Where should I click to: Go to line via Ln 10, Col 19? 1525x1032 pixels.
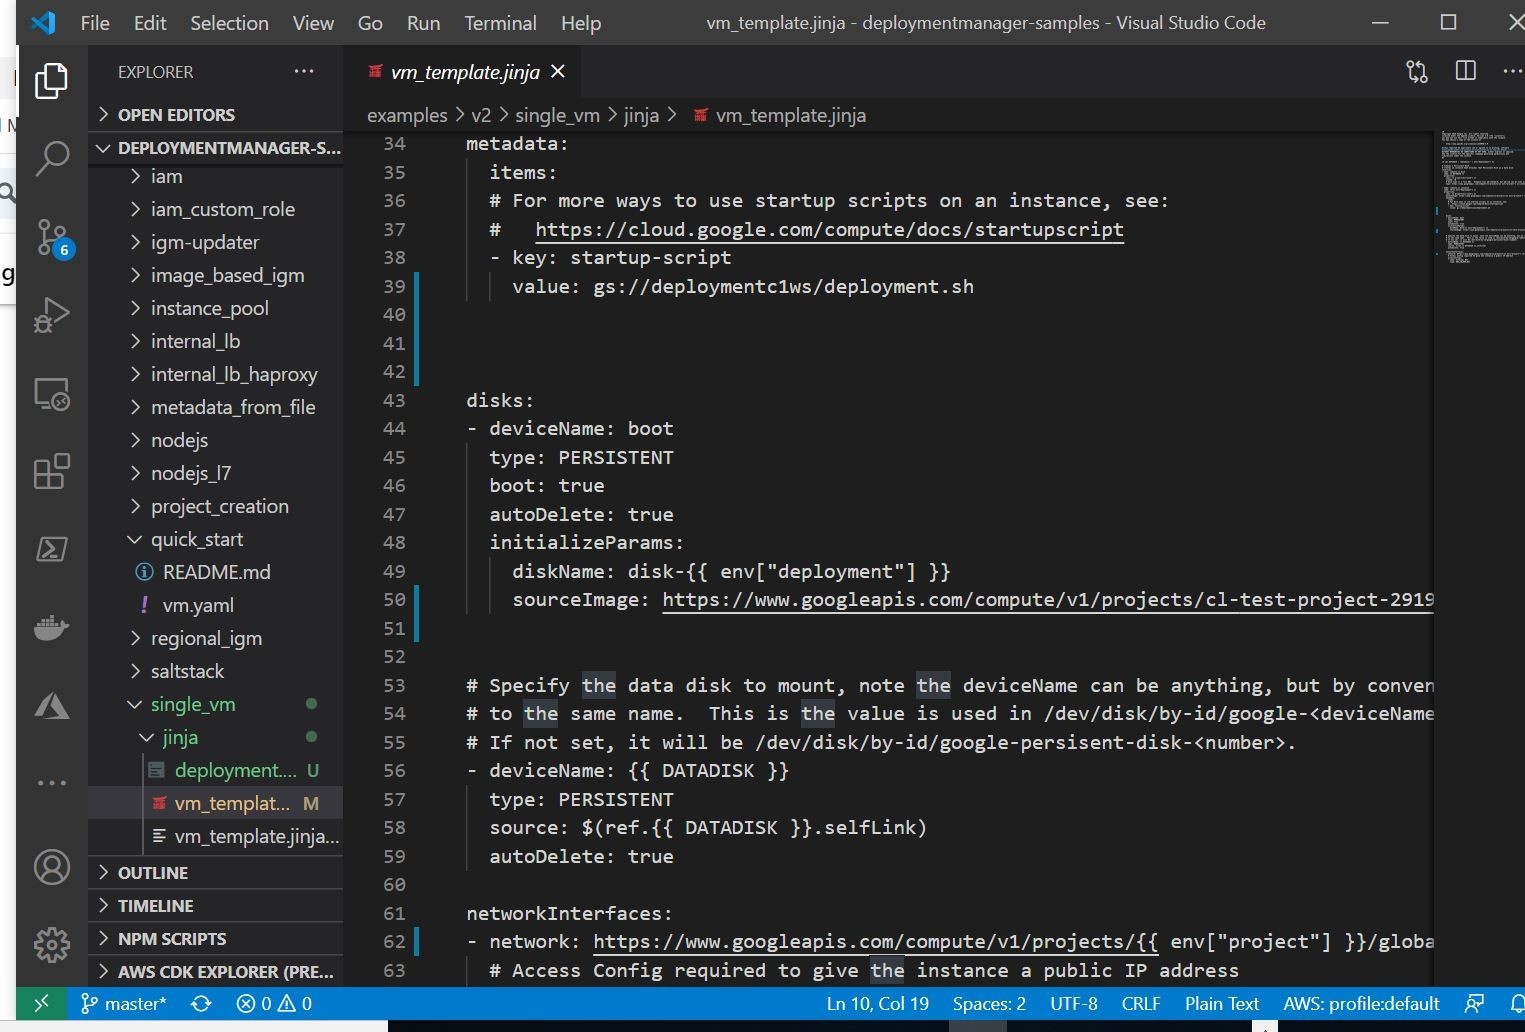click(x=877, y=1003)
